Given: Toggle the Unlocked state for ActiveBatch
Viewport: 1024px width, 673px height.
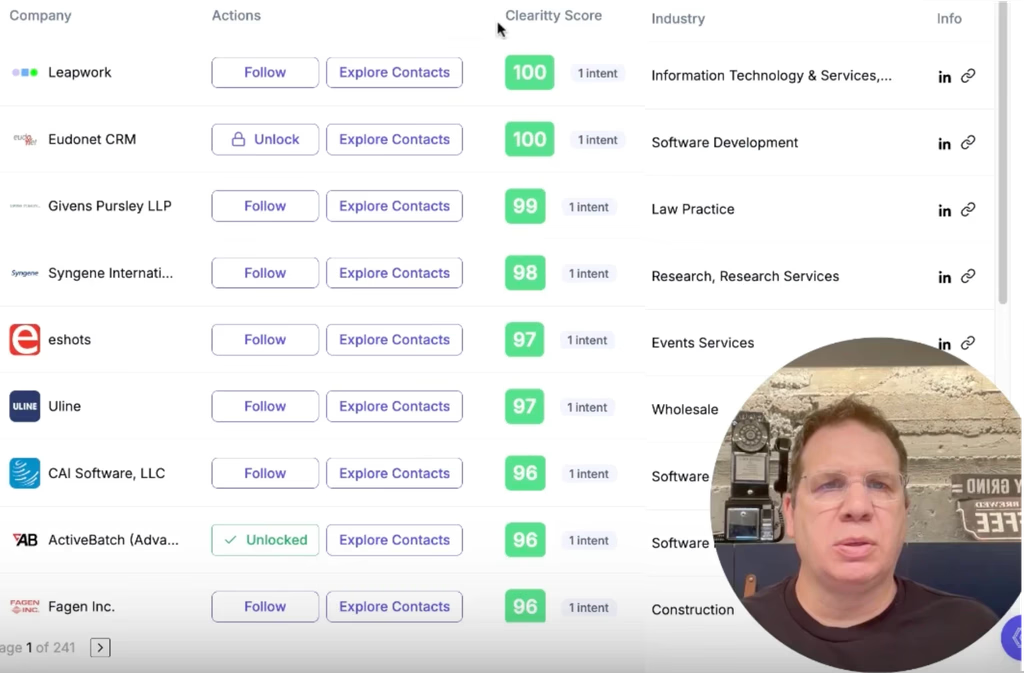Looking at the screenshot, I should click(x=265, y=540).
